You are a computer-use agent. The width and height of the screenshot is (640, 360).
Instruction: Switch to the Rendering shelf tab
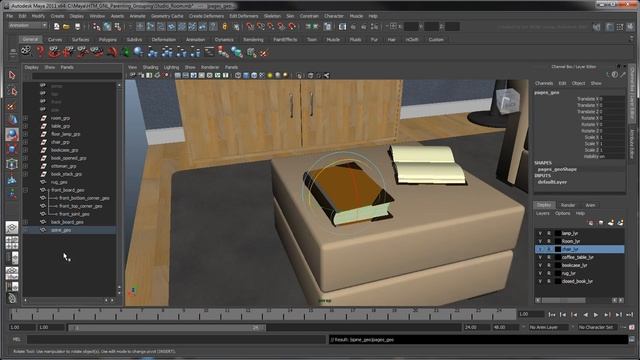click(253, 40)
